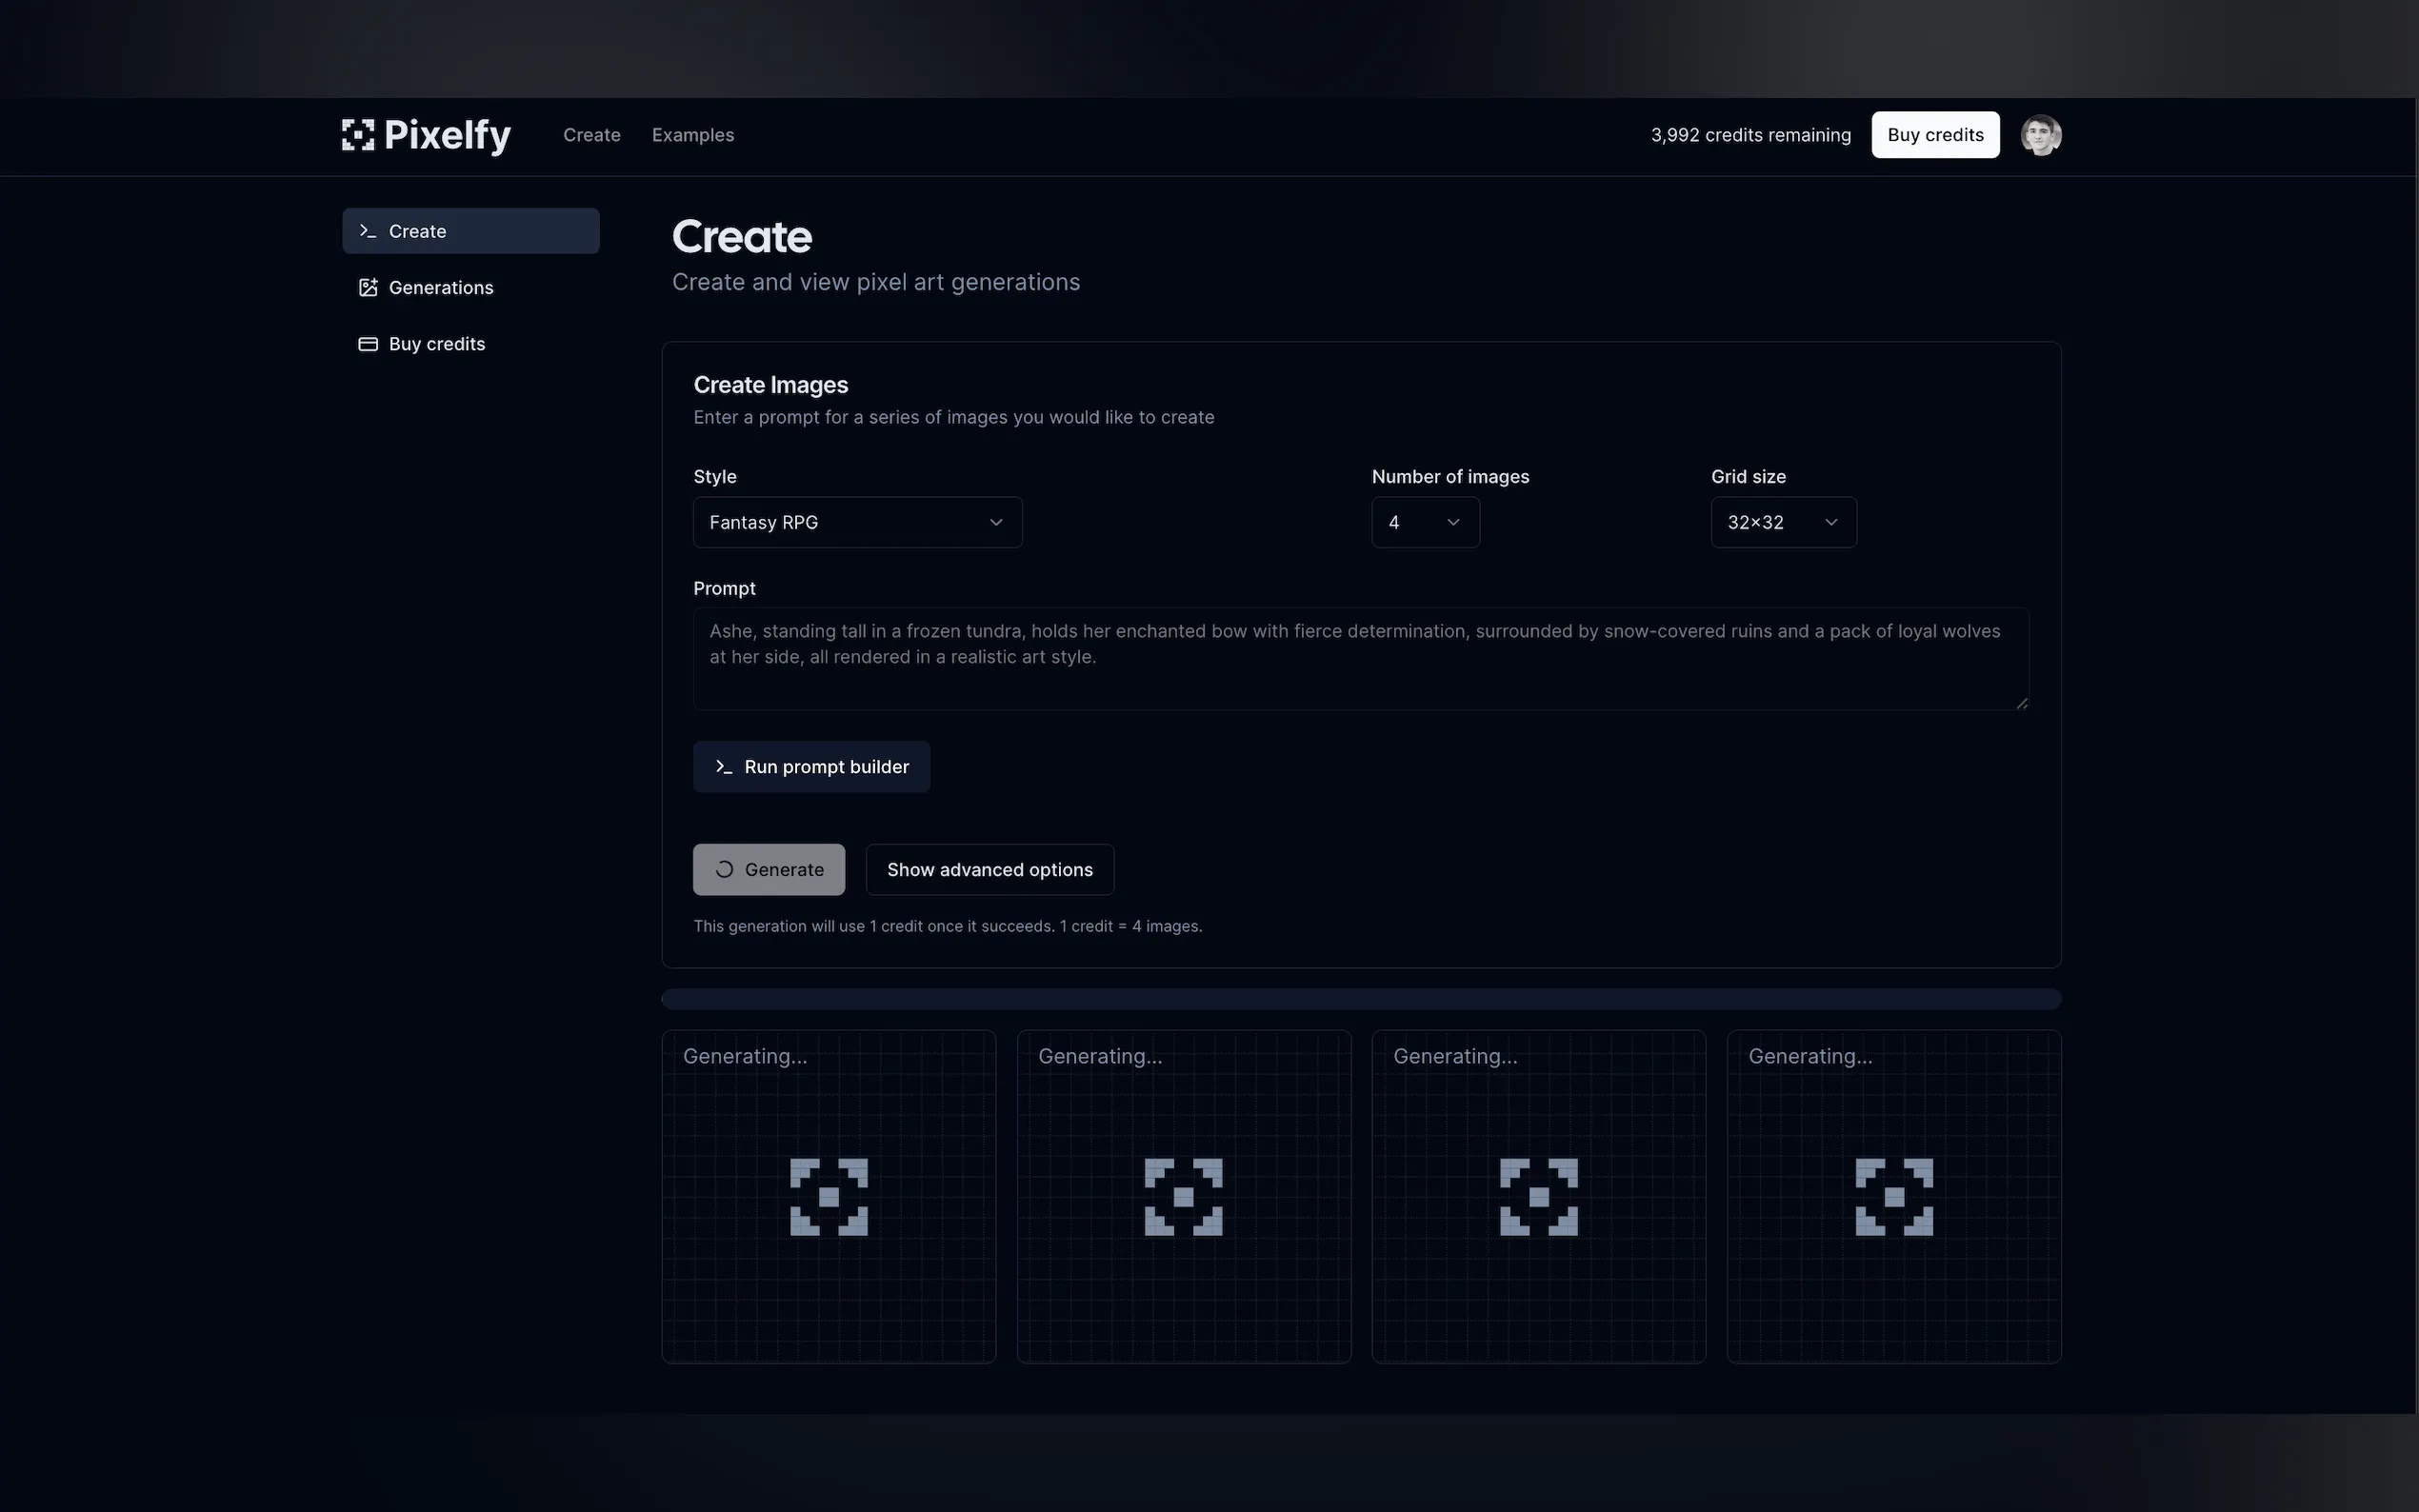Click the Buy credits button in the header
The height and width of the screenshot is (1512, 2419).
click(x=1934, y=134)
